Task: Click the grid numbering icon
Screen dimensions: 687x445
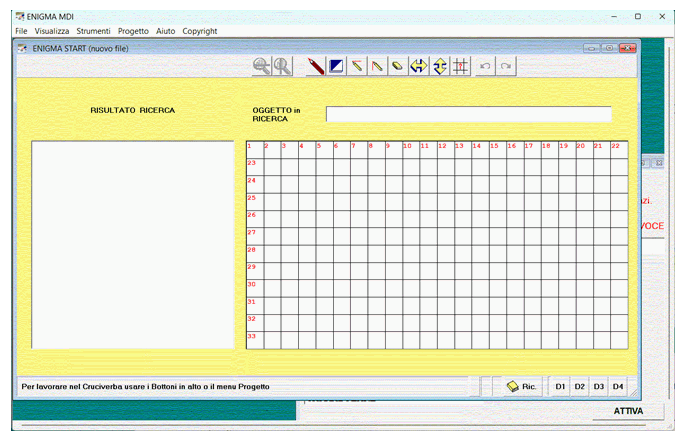Action: (460, 66)
